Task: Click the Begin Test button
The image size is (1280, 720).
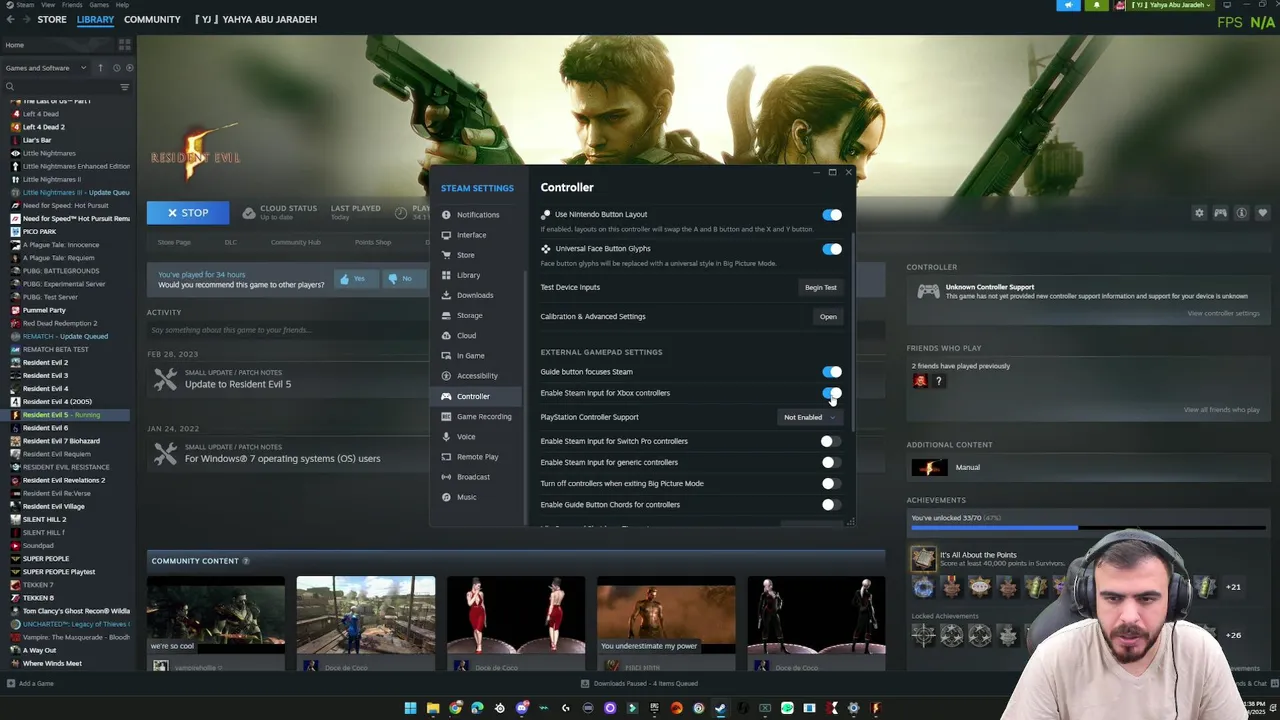Action: [820, 288]
